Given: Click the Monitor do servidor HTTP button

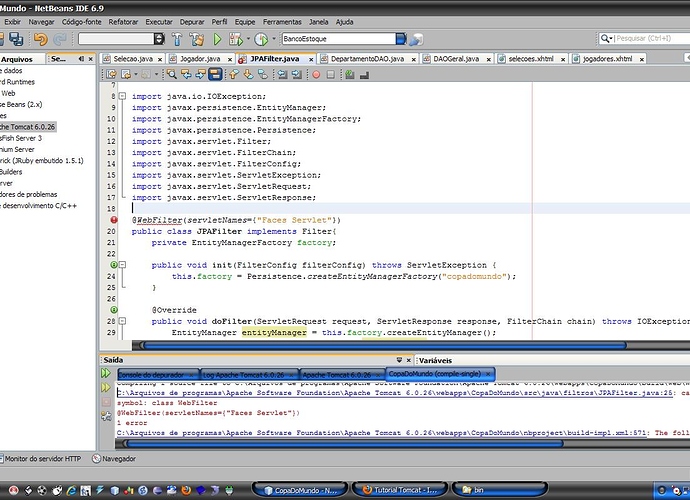Looking at the screenshot, I should coord(42,458).
